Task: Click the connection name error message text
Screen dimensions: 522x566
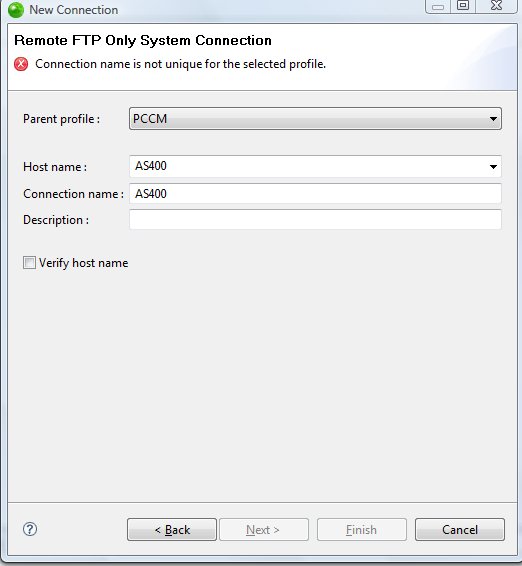Action: [x=180, y=64]
